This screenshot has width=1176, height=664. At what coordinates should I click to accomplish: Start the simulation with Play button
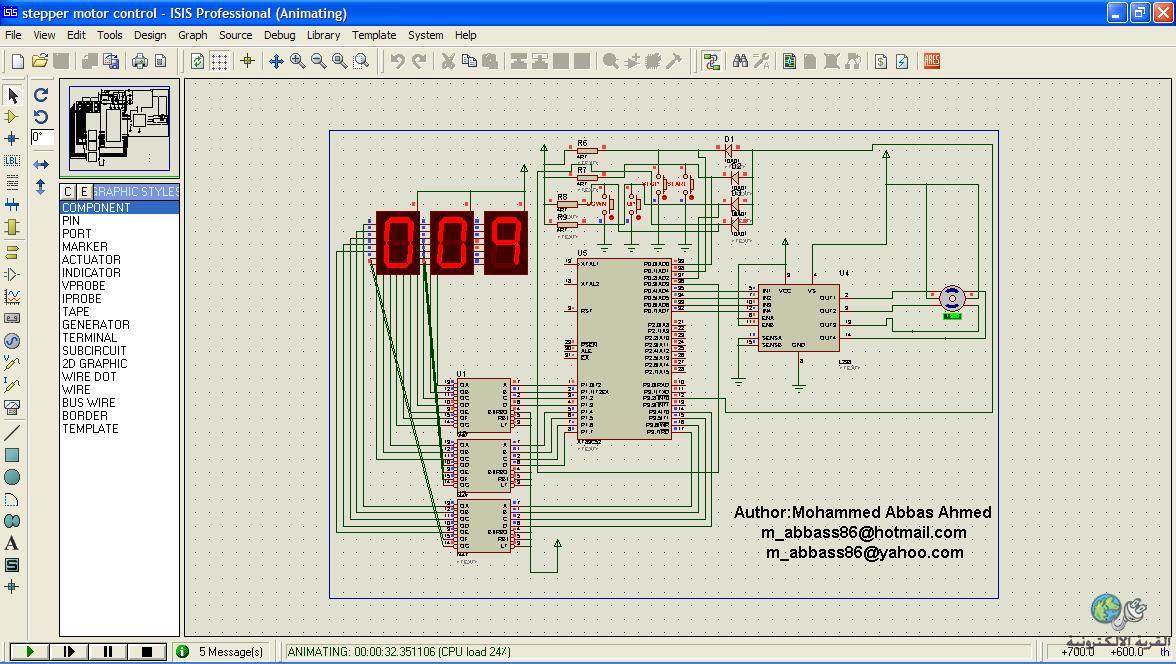pyautogui.click(x=29, y=651)
